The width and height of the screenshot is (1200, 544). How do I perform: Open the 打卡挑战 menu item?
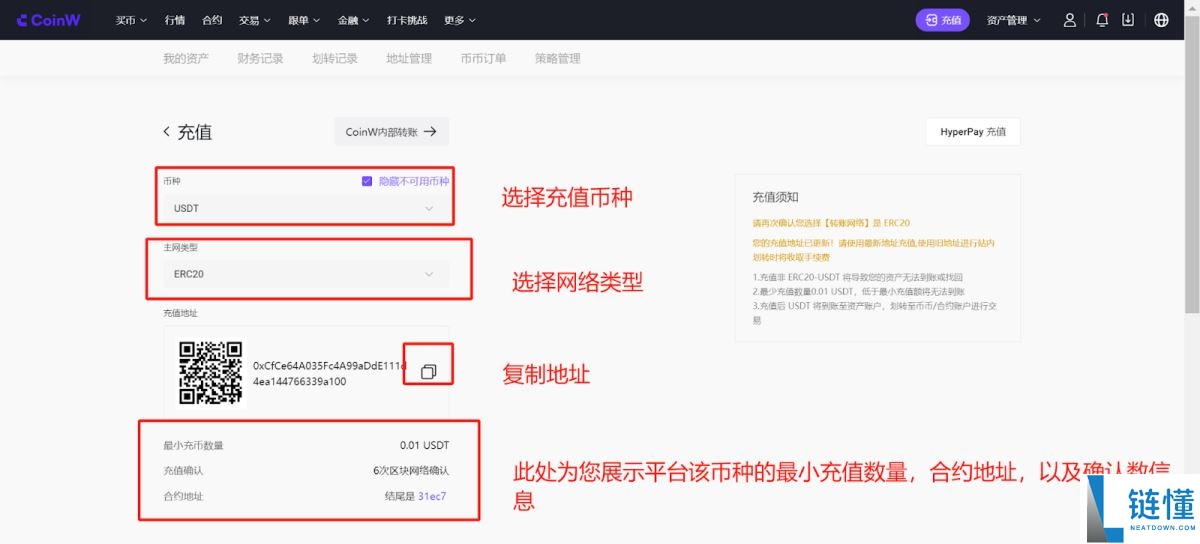pos(407,20)
